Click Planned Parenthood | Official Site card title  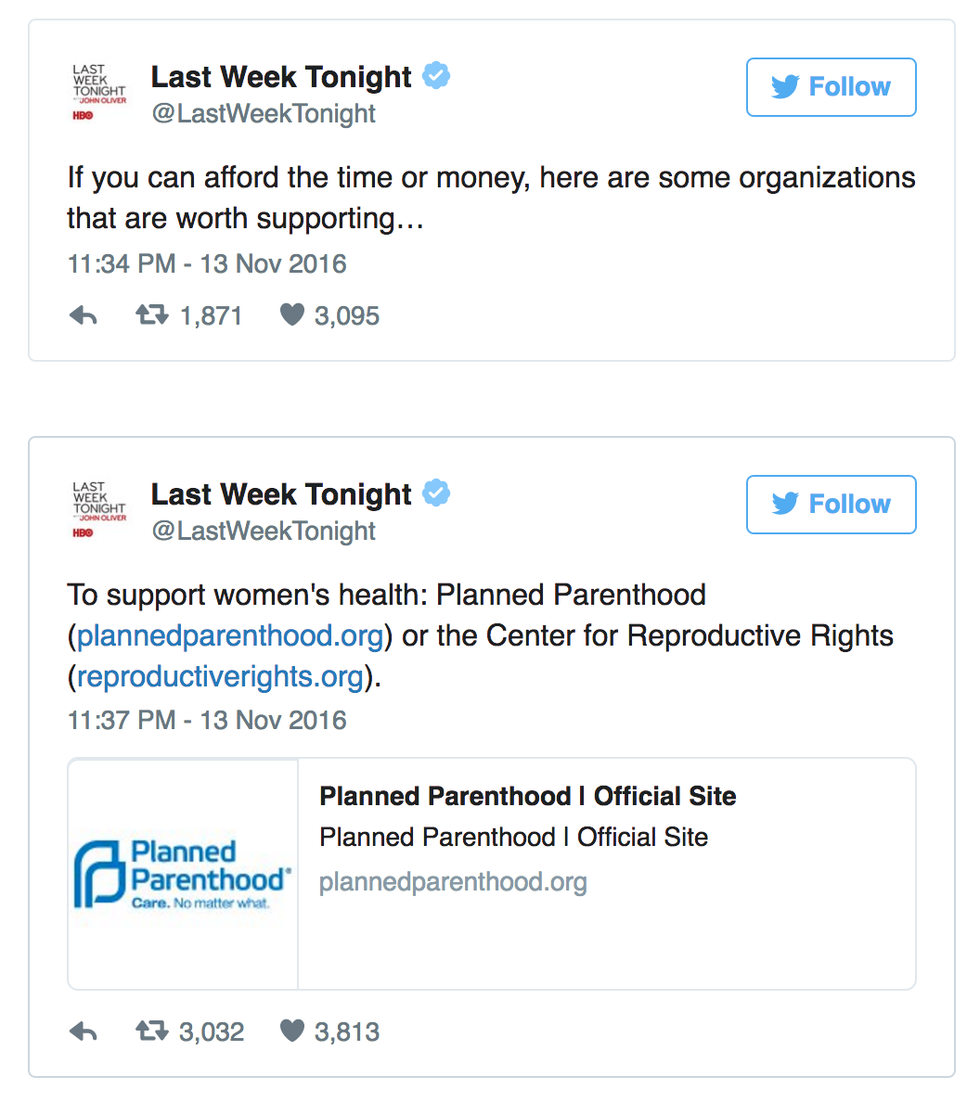click(527, 796)
